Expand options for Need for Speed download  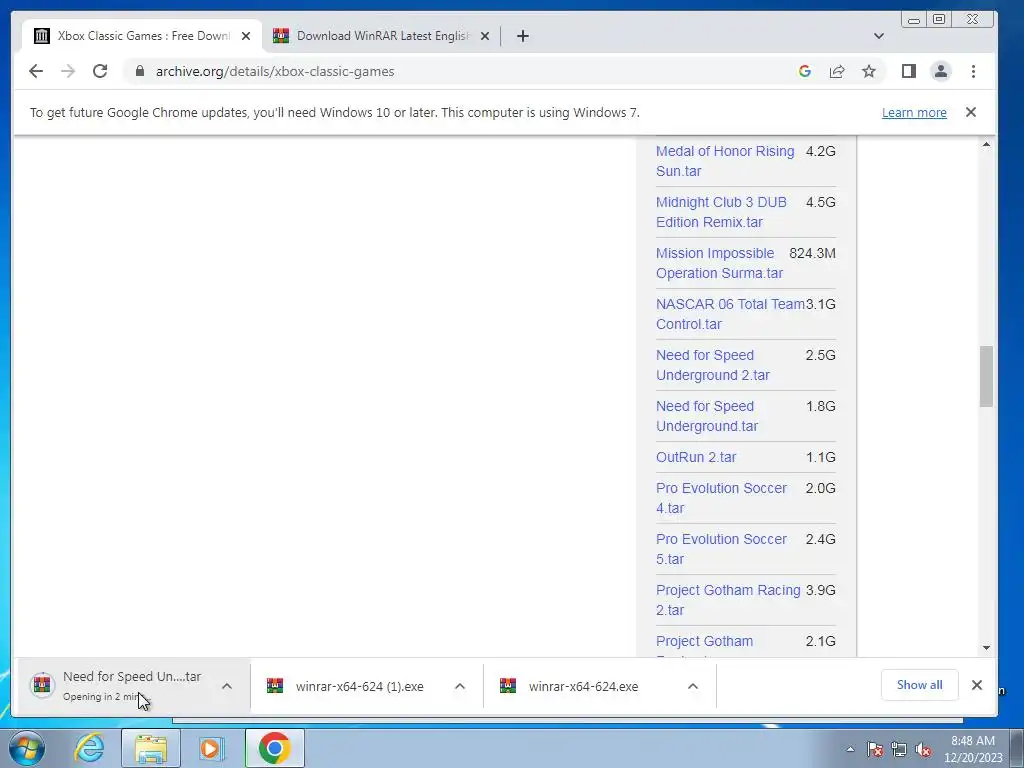click(227, 686)
